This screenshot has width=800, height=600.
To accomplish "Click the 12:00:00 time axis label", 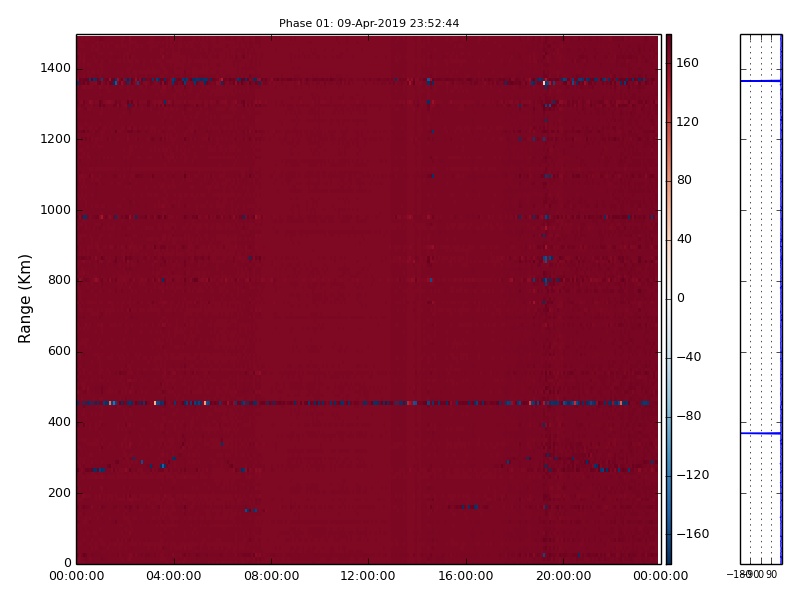I will click(x=368, y=577).
